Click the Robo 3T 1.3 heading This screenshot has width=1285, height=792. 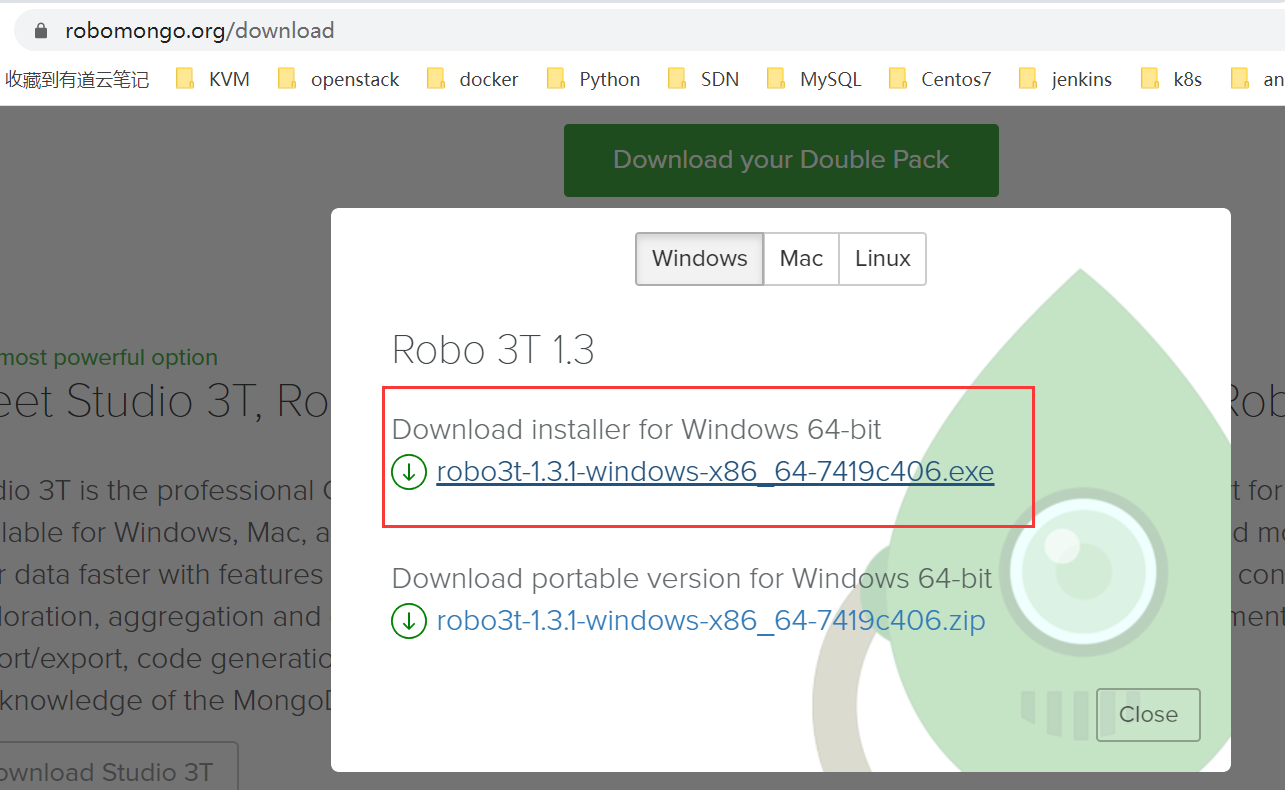pos(493,350)
